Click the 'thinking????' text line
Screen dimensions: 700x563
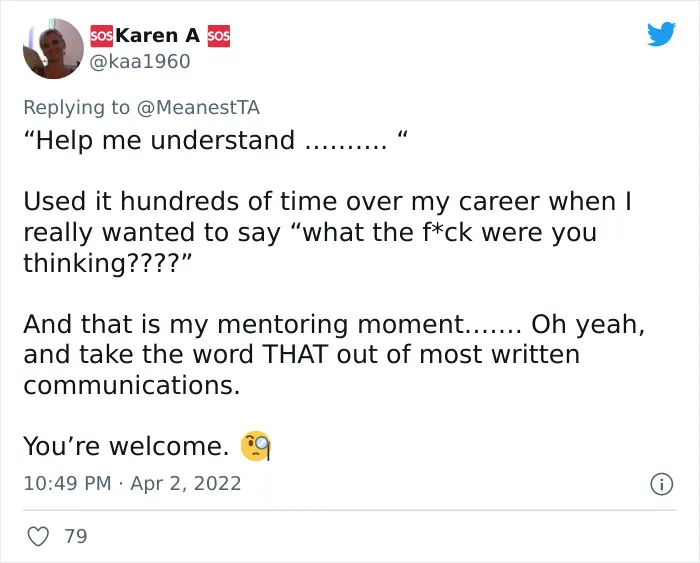tap(108, 263)
